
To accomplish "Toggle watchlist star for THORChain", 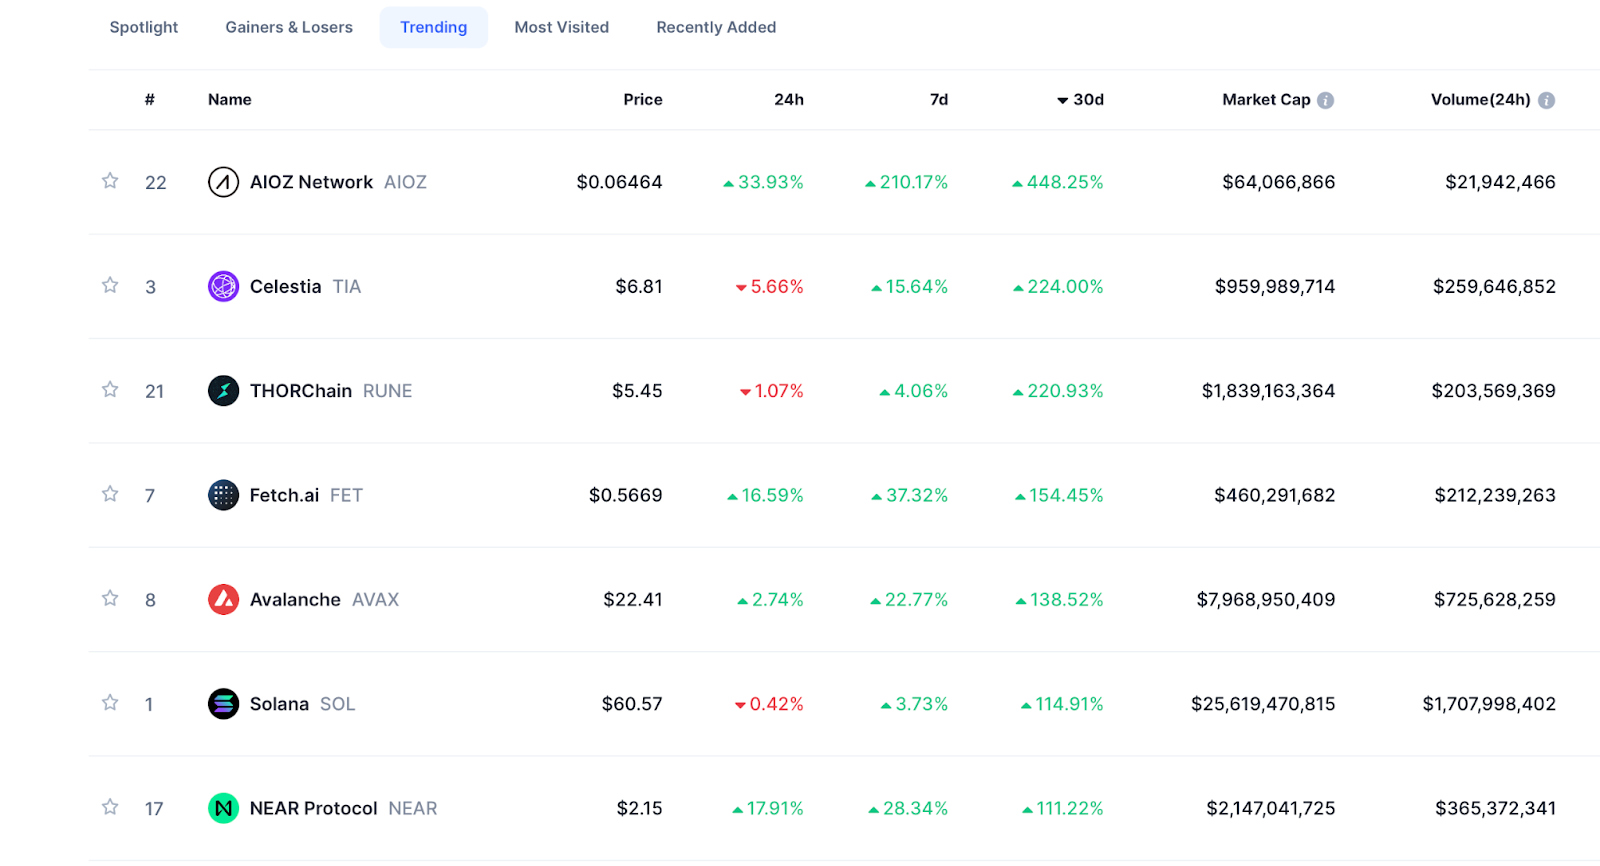I will (110, 389).
